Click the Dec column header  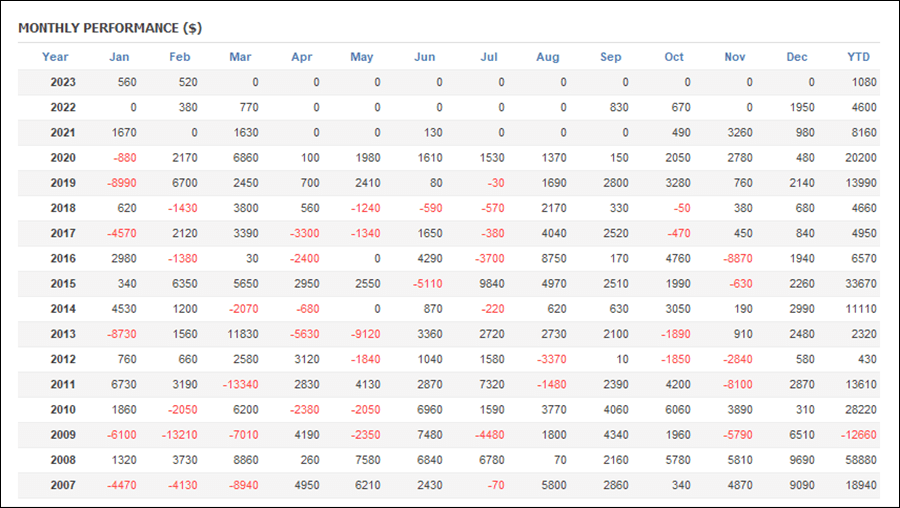[797, 57]
